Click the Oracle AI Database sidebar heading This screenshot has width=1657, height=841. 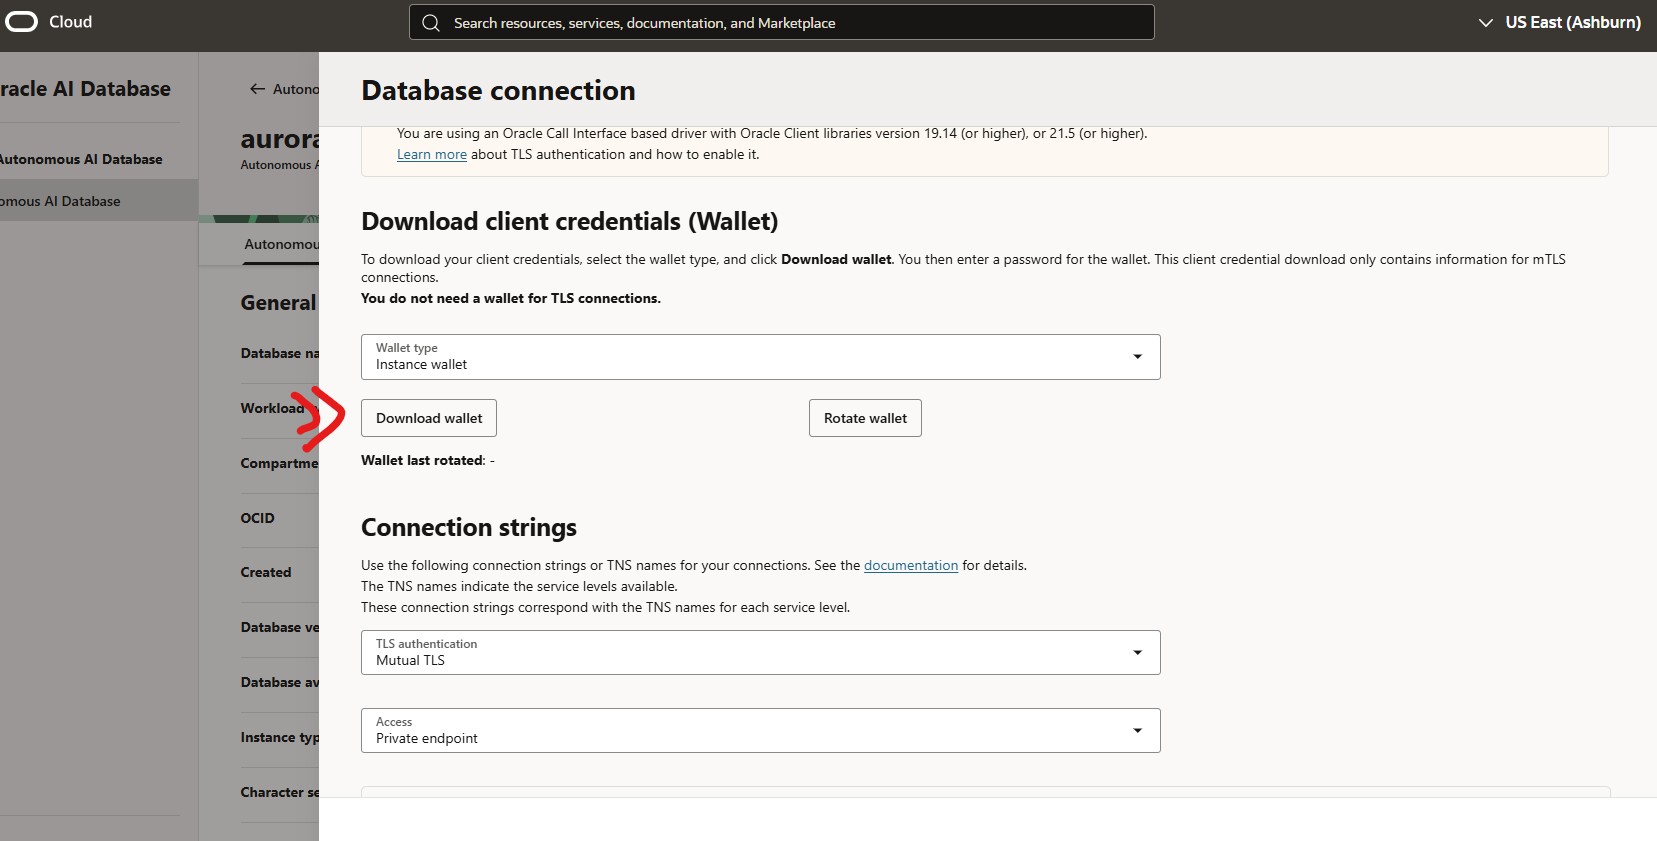click(85, 89)
